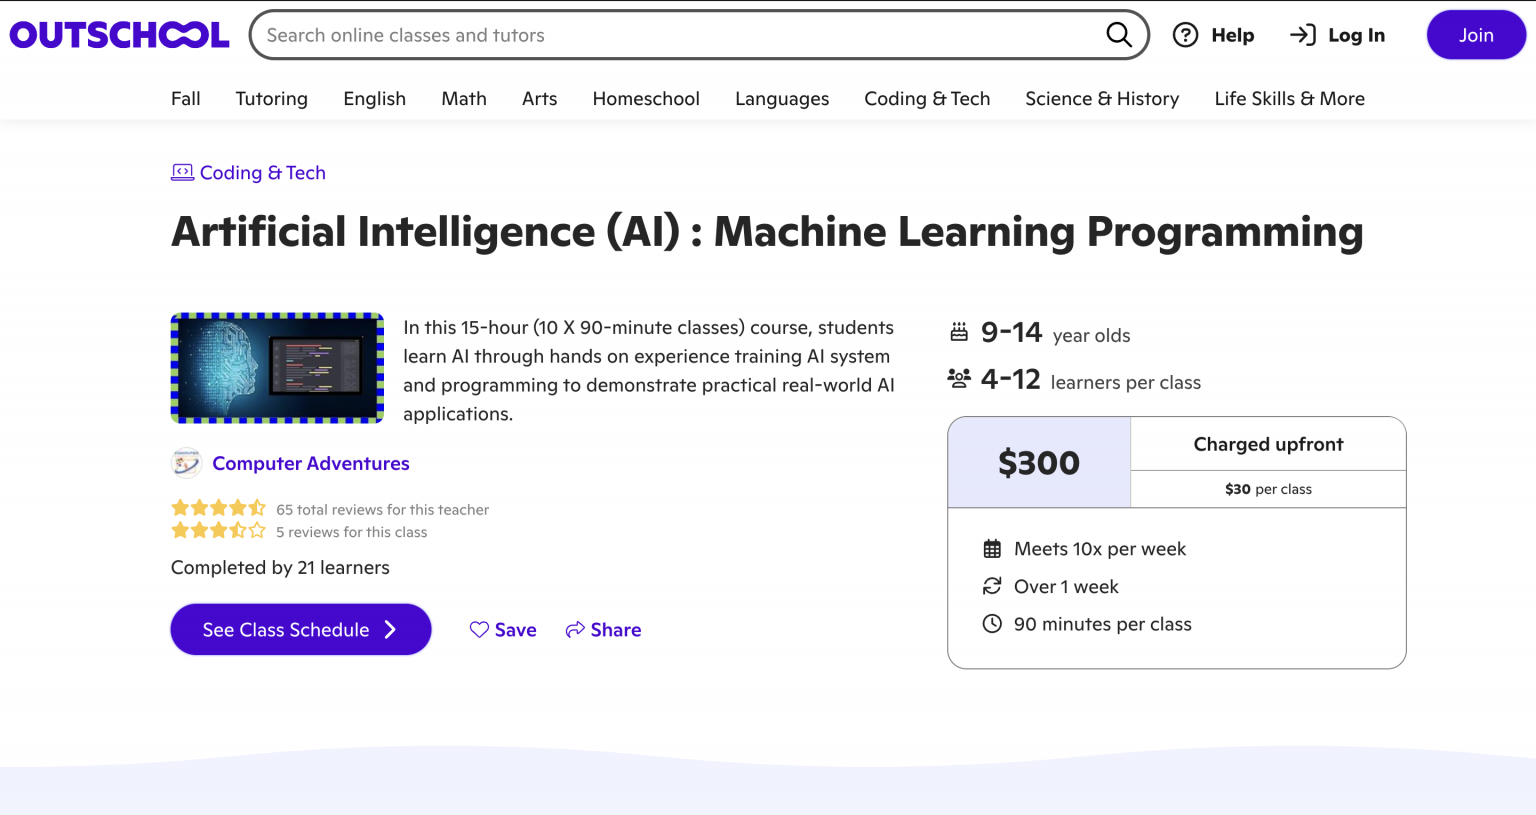Image resolution: width=1536 pixels, height=815 pixels.
Task: Select the Charged upfront pricing option
Action: (x=1268, y=443)
